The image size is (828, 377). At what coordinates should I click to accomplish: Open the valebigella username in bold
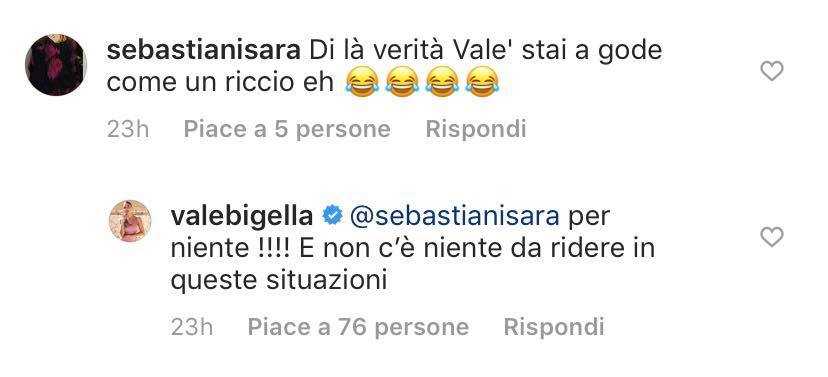click(241, 217)
